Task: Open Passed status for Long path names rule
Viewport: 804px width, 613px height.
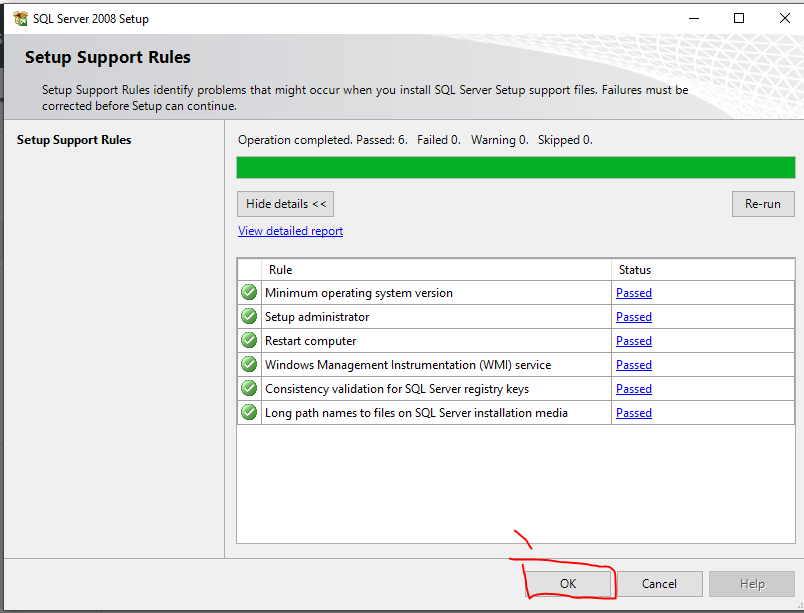Action: (x=634, y=413)
